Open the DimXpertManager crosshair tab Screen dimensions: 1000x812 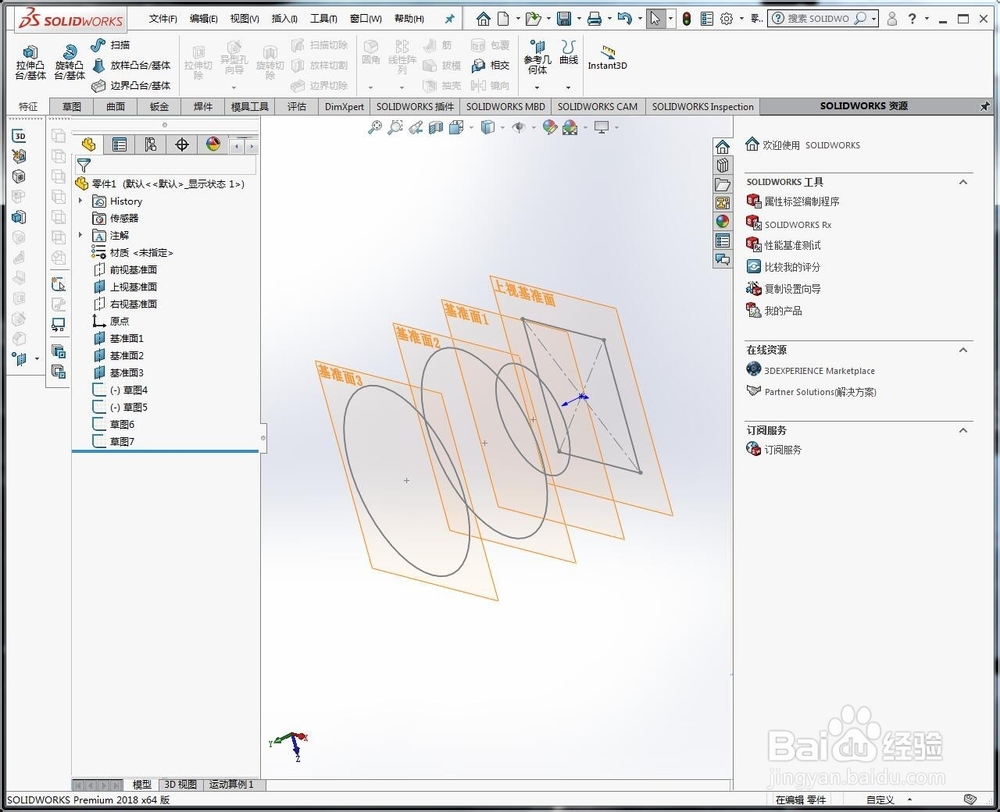click(x=182, y=145)
